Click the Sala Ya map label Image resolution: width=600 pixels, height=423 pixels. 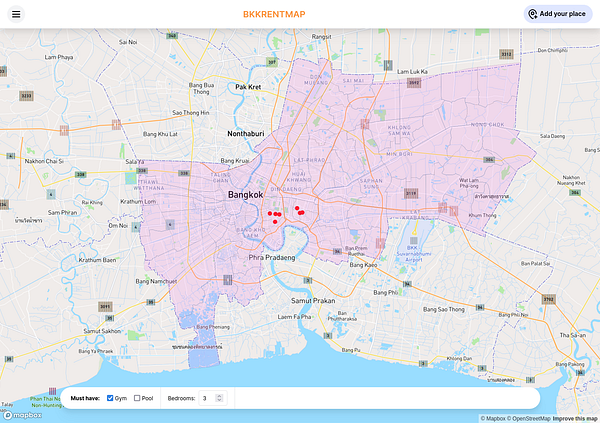click(x=135, y=162)
